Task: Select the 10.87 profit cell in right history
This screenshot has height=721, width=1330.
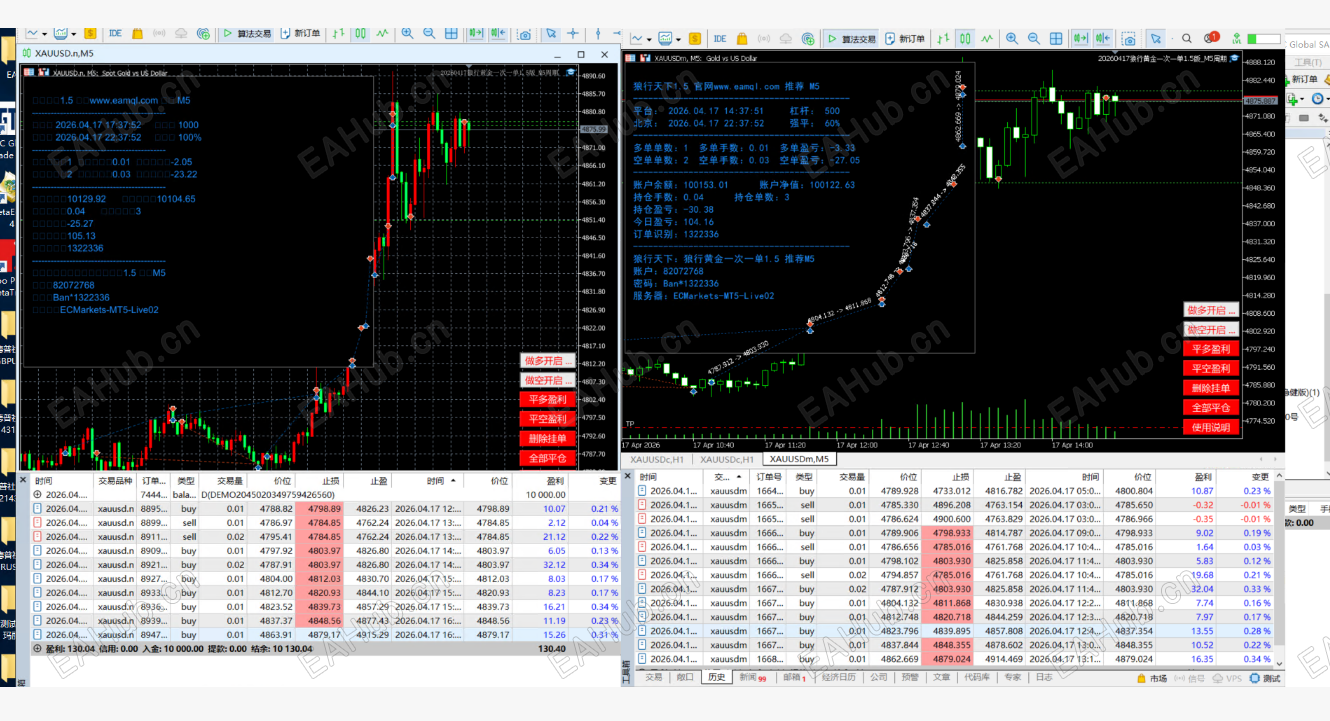Action: [1202, 491]
